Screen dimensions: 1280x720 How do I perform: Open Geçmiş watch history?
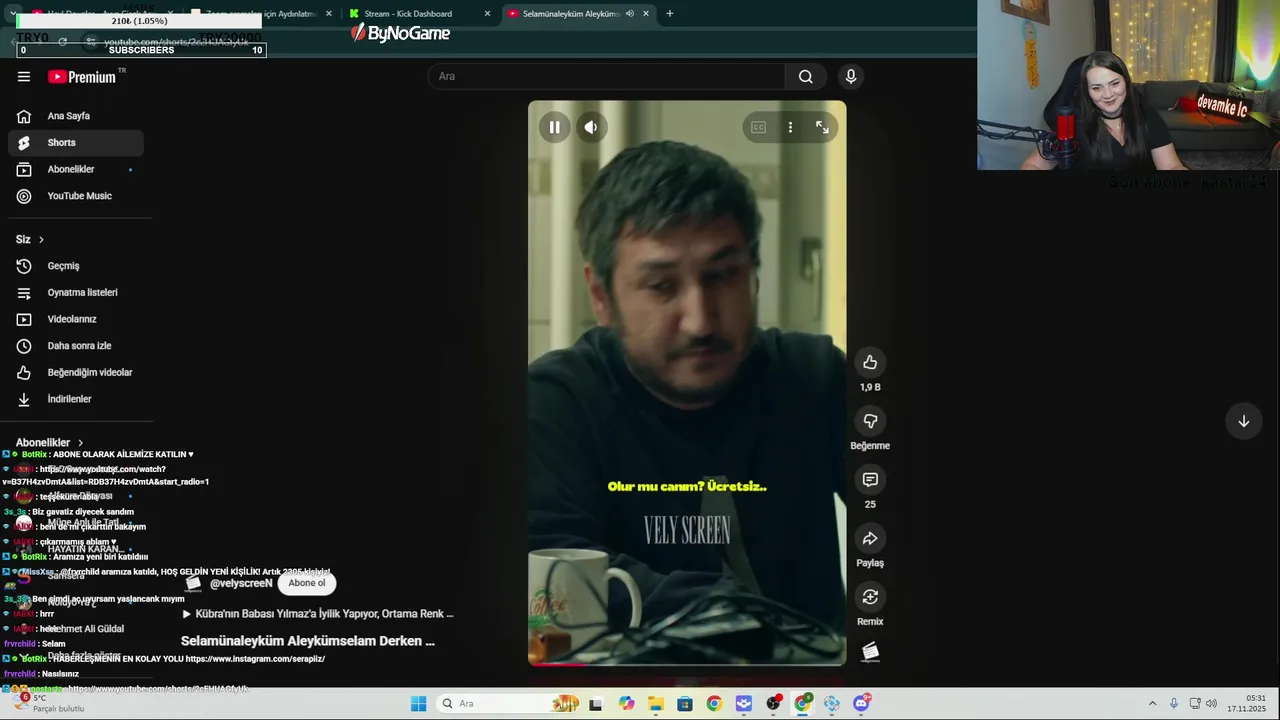point(76,266)
